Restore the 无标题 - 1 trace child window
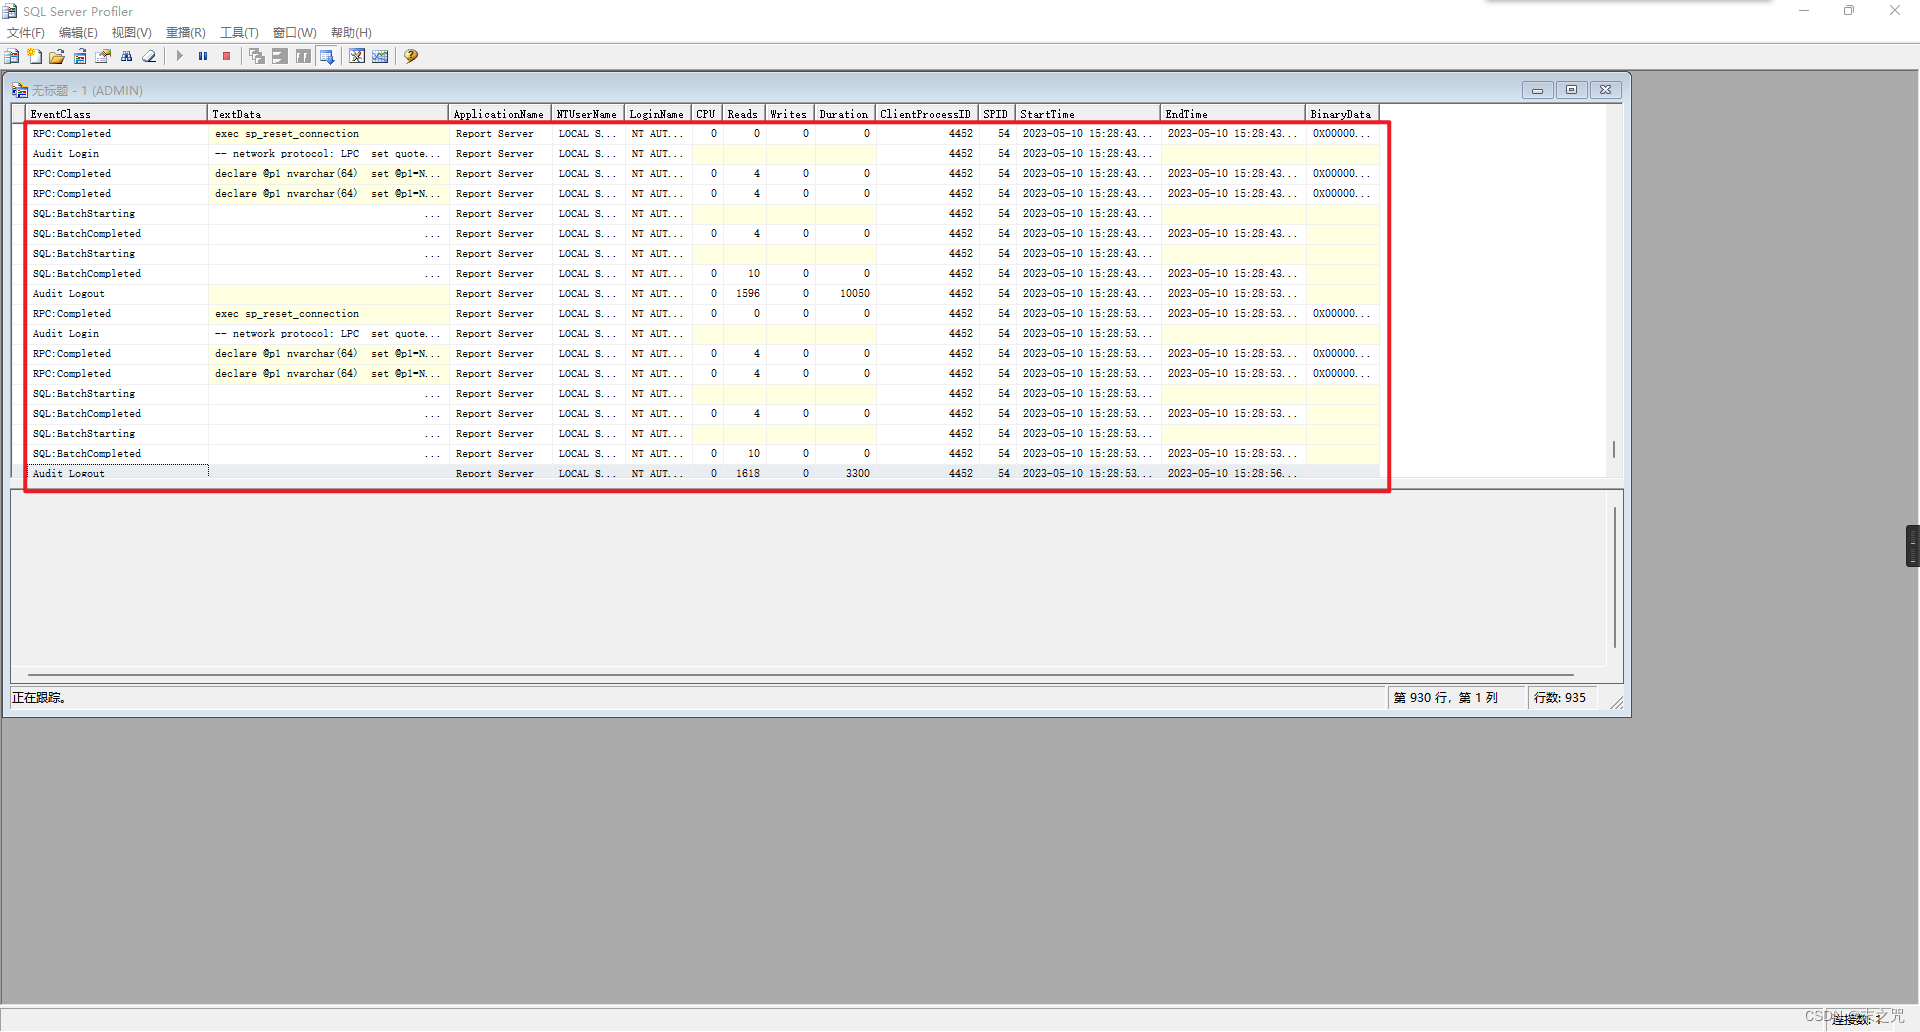Viewport: 1920px width, 1032px height. 1571,90
